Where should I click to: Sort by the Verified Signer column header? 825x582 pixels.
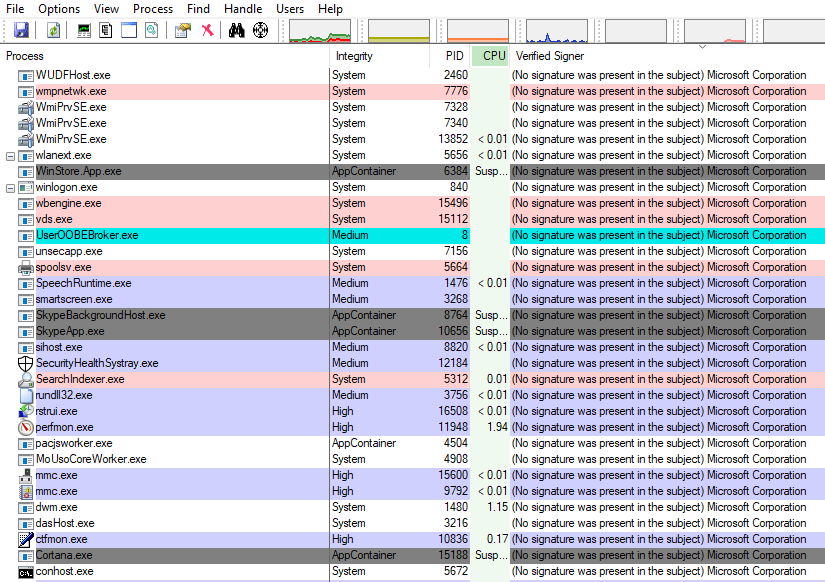667,56
